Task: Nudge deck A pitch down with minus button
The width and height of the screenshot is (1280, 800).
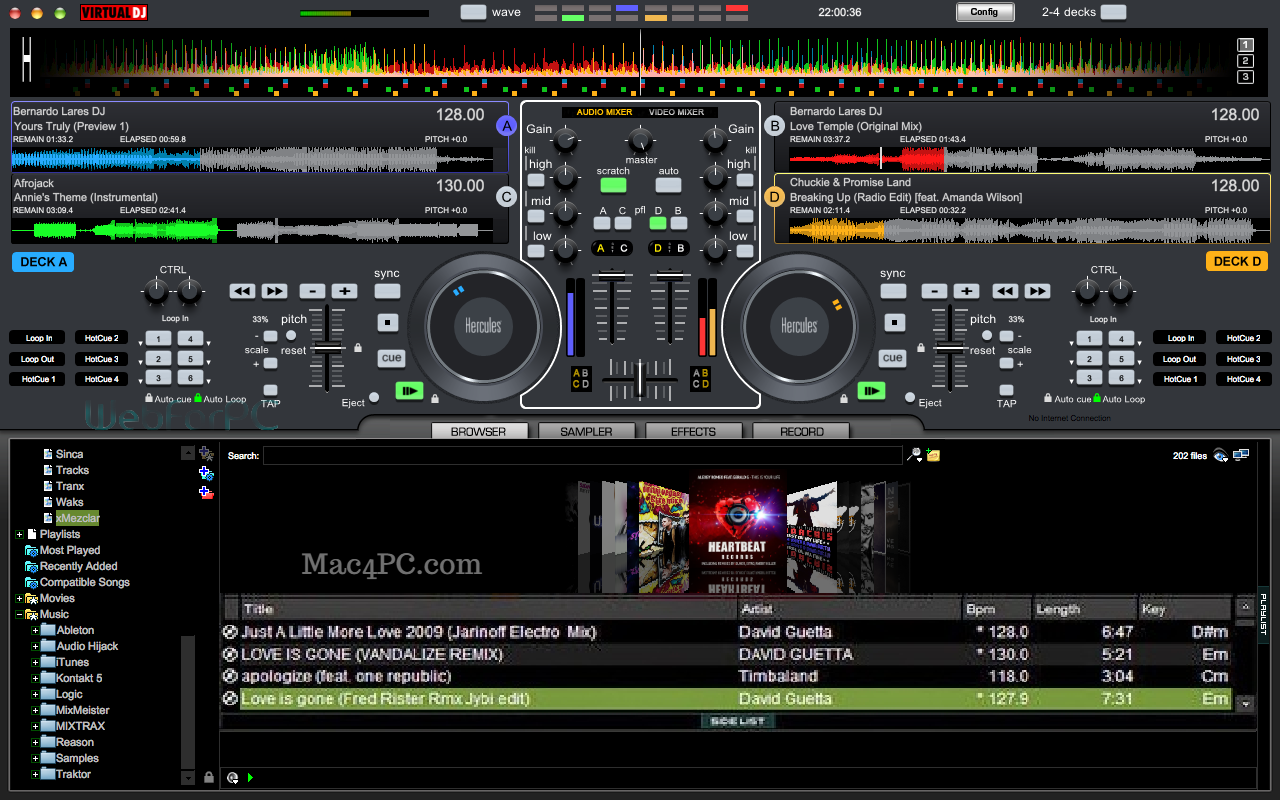Action: (312, 291)
